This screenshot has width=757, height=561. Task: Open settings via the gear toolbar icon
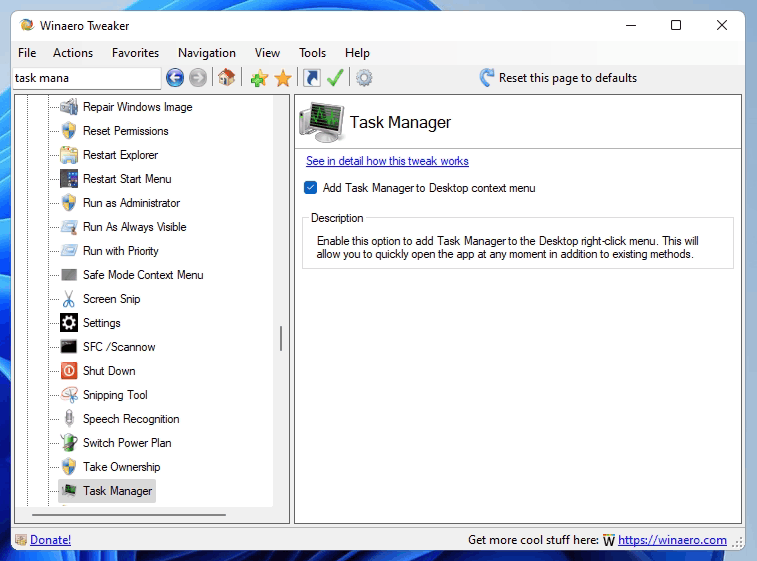tap(364, 78)
